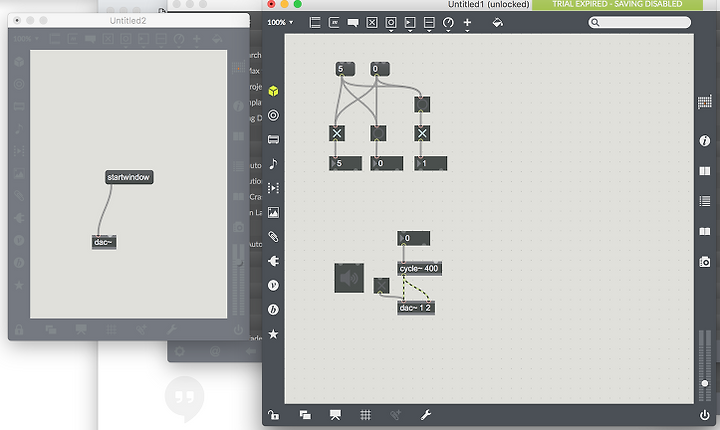Open the modules icon below the target icon
This screenshot has width=720, height=430.
point(273,139)
